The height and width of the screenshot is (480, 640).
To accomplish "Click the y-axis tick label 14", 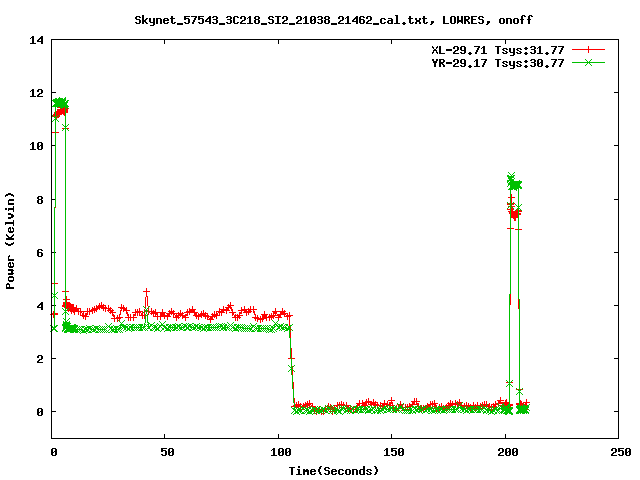I will tap(37, 40).
